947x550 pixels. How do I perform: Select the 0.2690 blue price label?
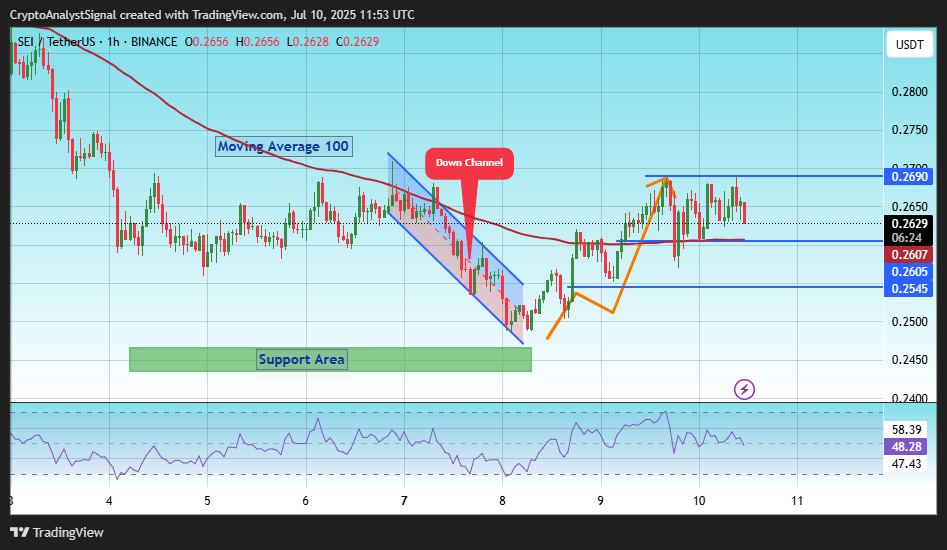(x=909, y=177)
